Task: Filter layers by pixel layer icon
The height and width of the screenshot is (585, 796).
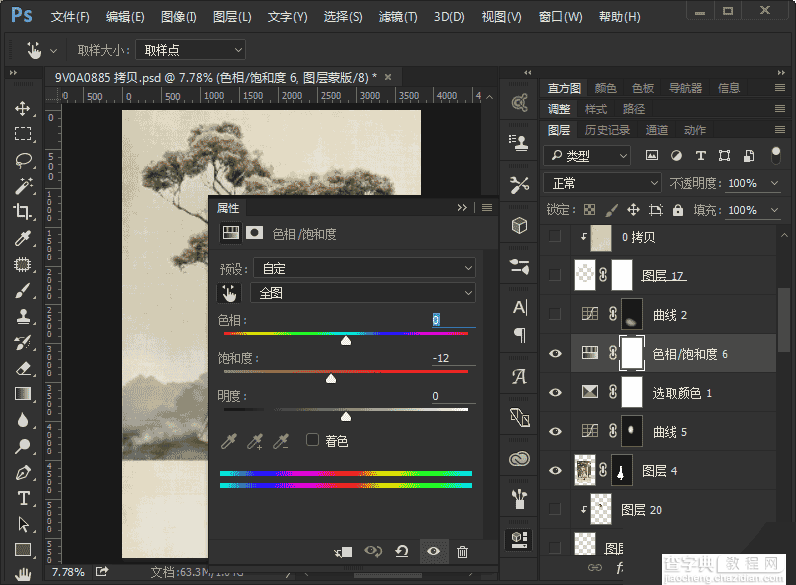Action: 652,155
